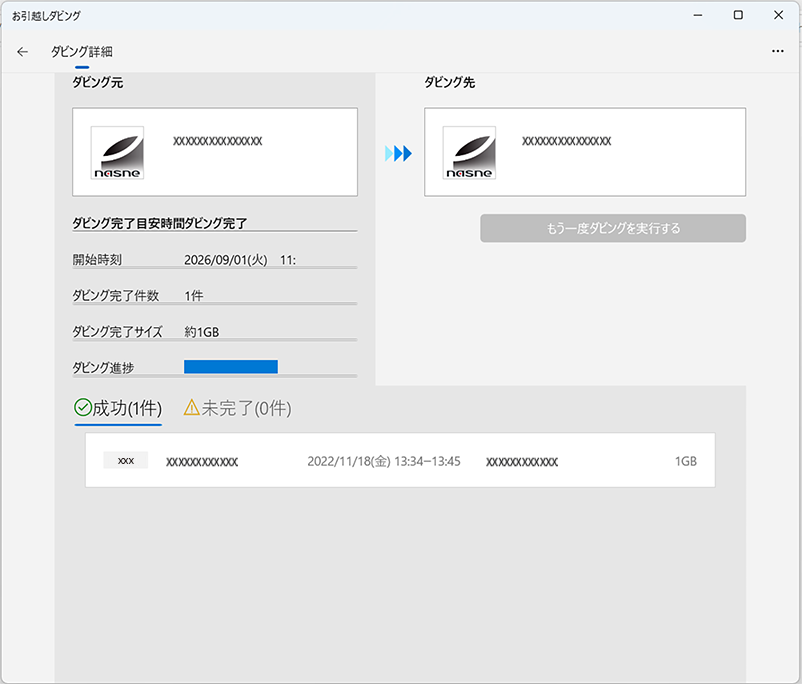Click the source device name in ダビング元 card
This screenshot has height=684, width=802.
pyautogui.click(x=217, y=141)
